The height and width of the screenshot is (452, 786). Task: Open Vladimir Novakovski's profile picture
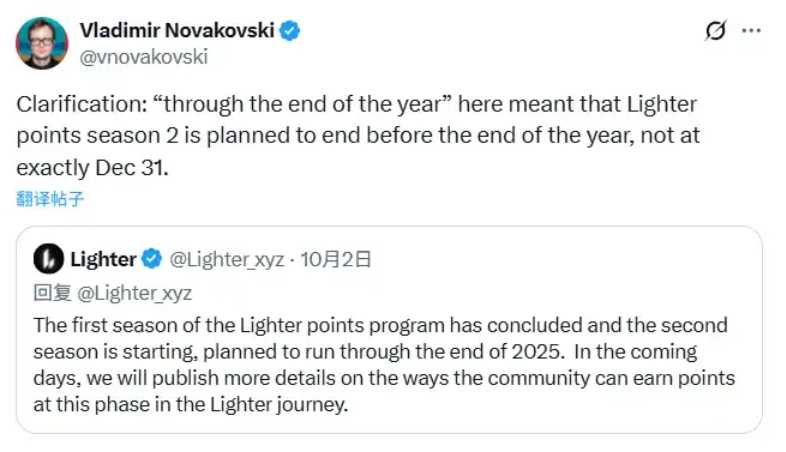pos(42,43)
